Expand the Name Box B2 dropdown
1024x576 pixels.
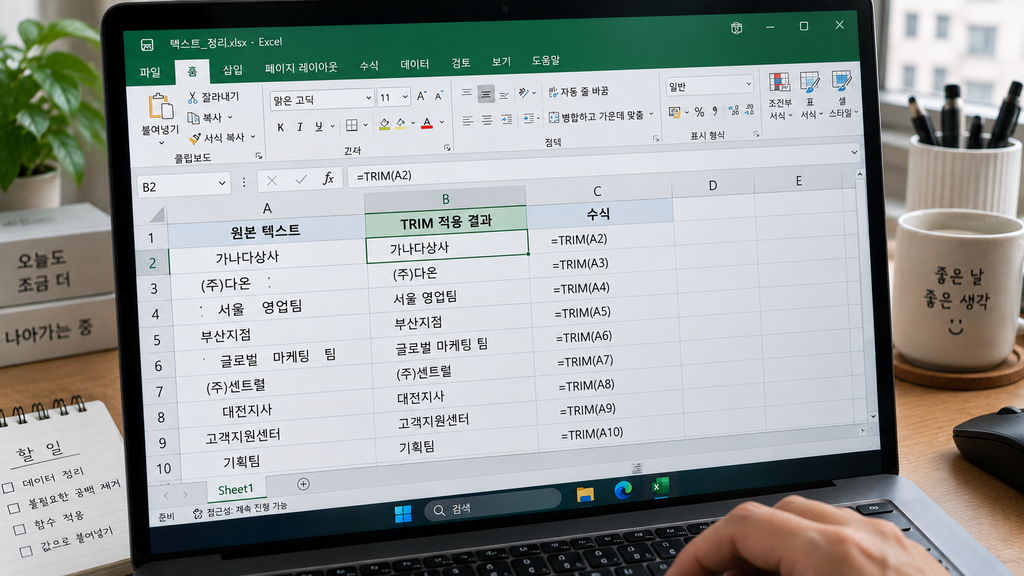coord(222,184)
